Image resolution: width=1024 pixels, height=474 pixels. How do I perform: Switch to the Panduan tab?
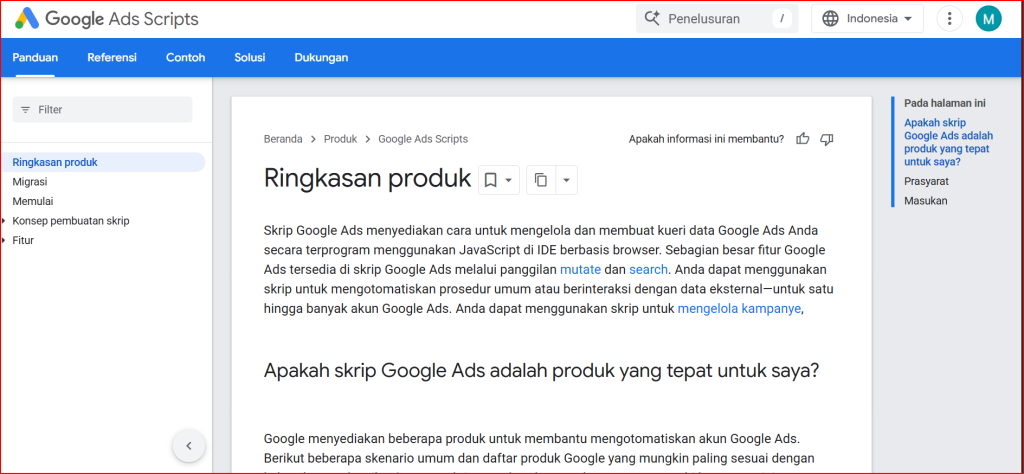35,57
